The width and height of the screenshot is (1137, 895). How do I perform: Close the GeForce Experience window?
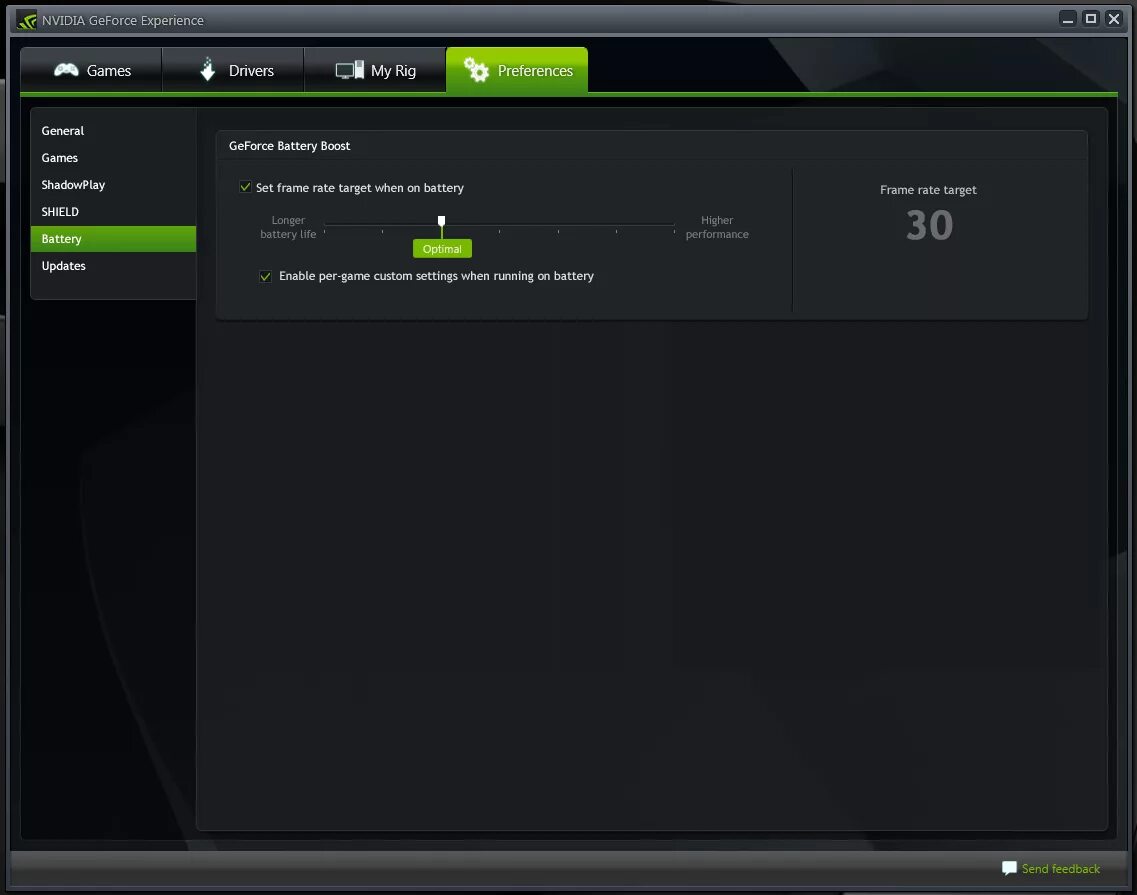1114,19
